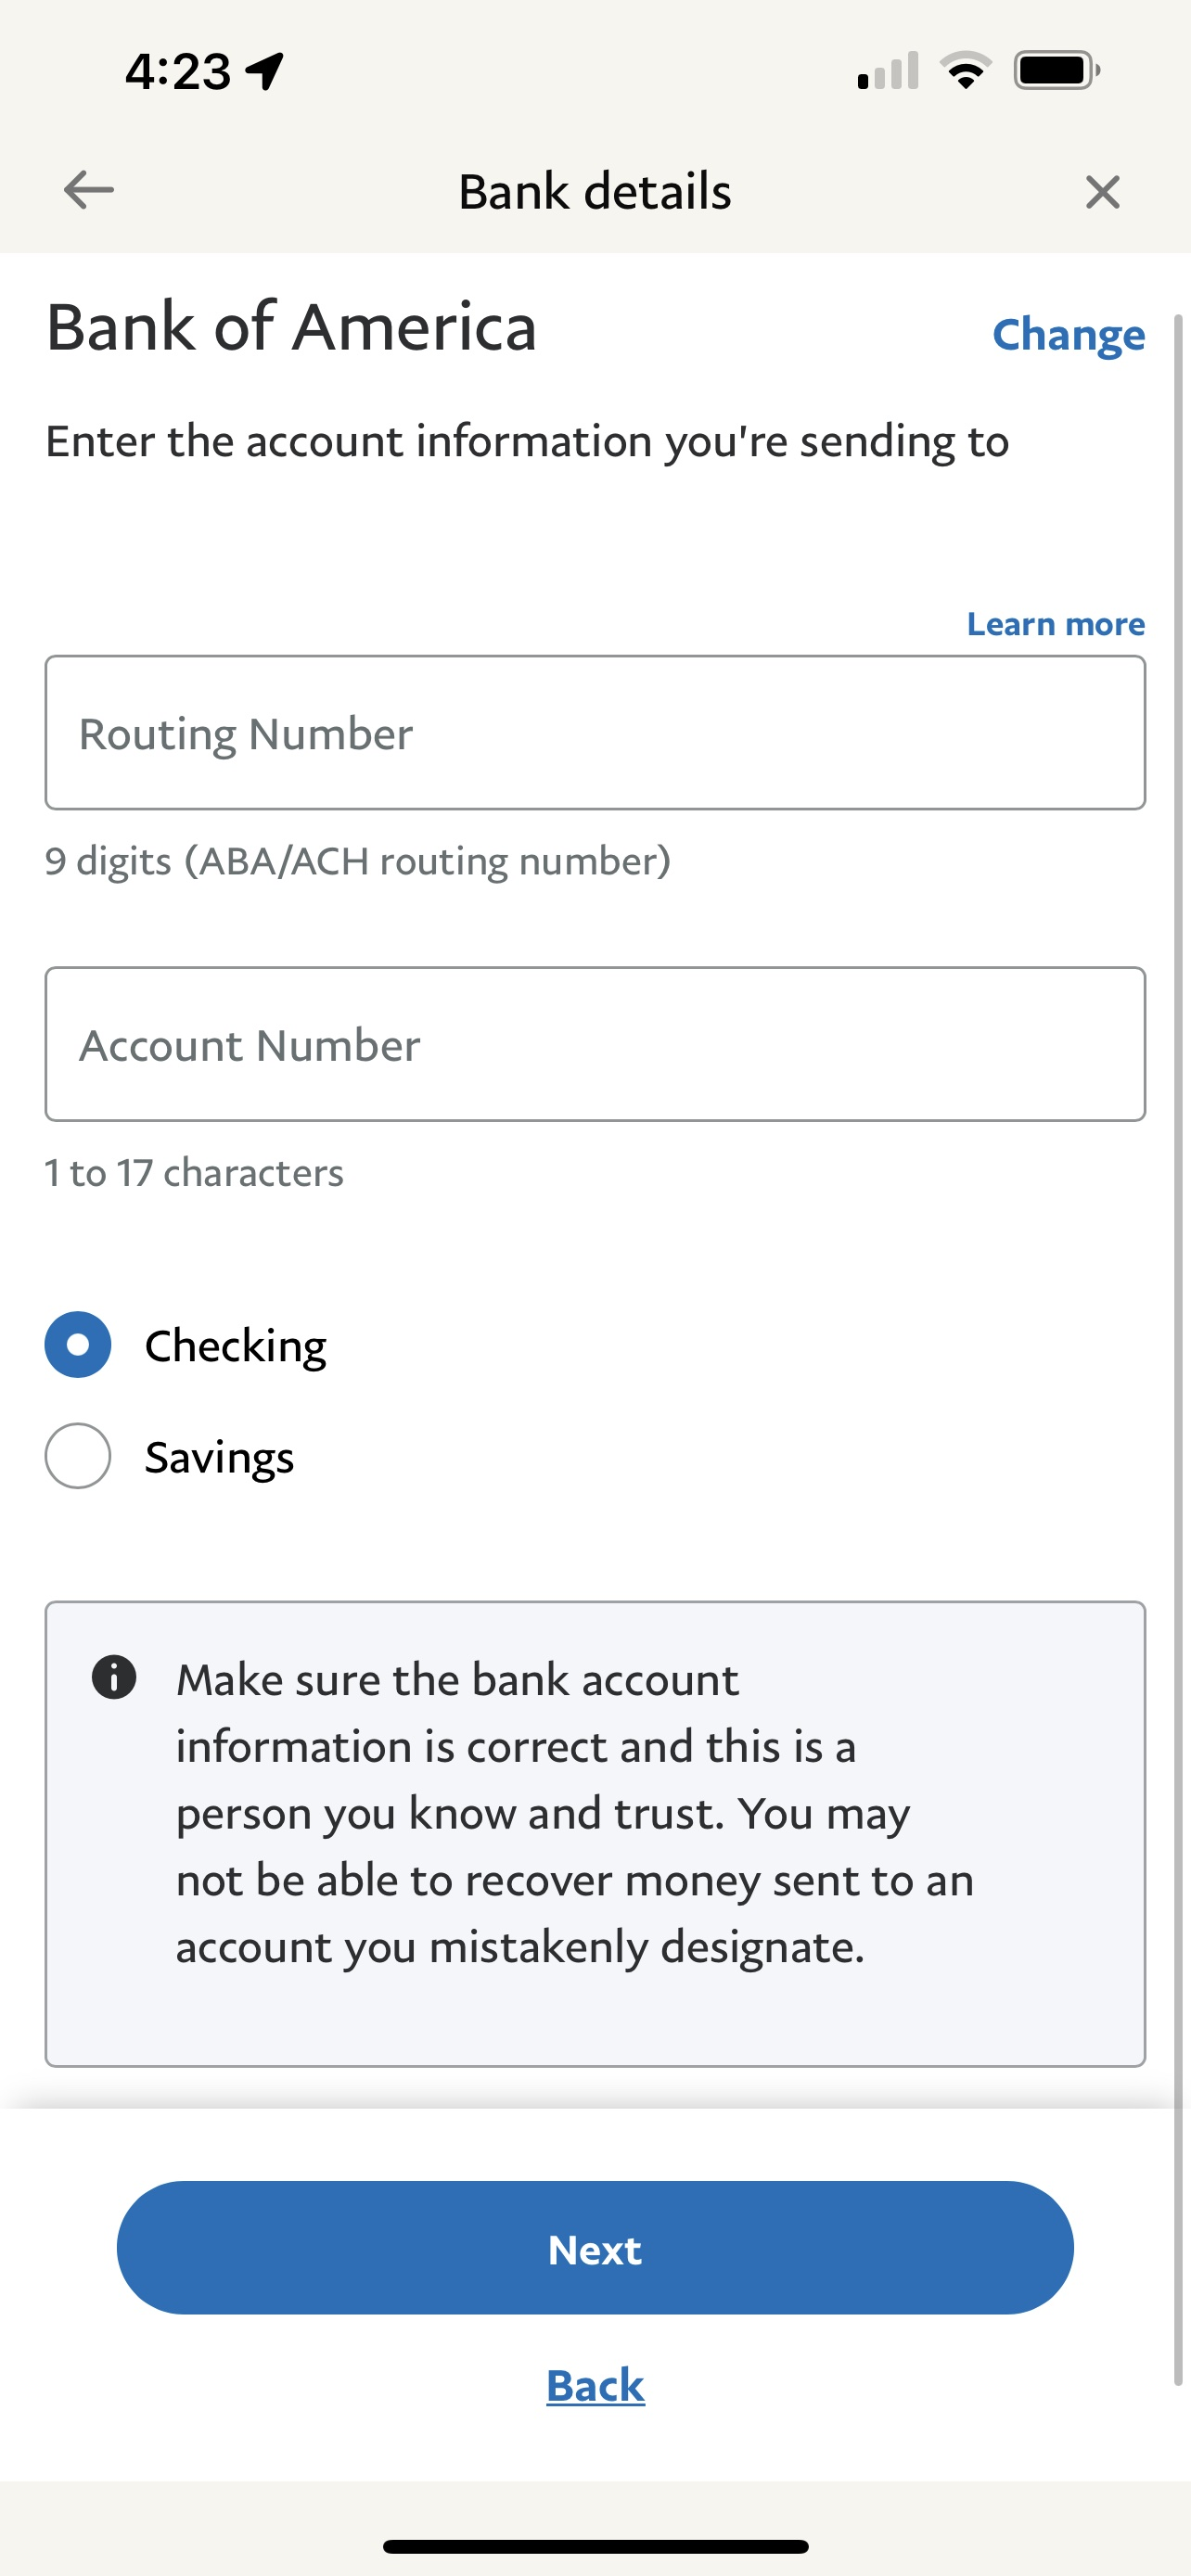Open the Learn more link
Image resolution: width=1191 pixels, height=2576 pixels.
(1055, 624)
